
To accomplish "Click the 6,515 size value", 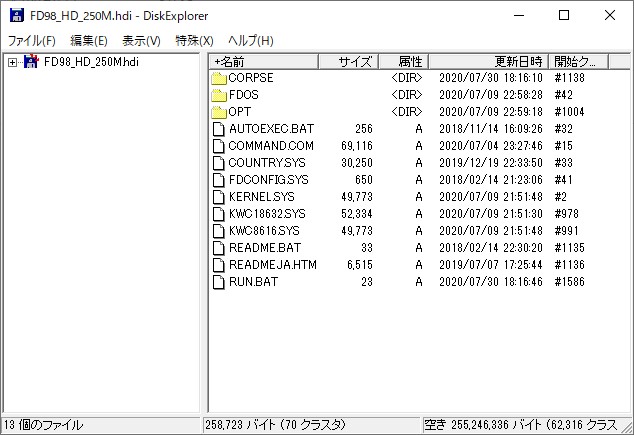I will [x=359, y=264].
